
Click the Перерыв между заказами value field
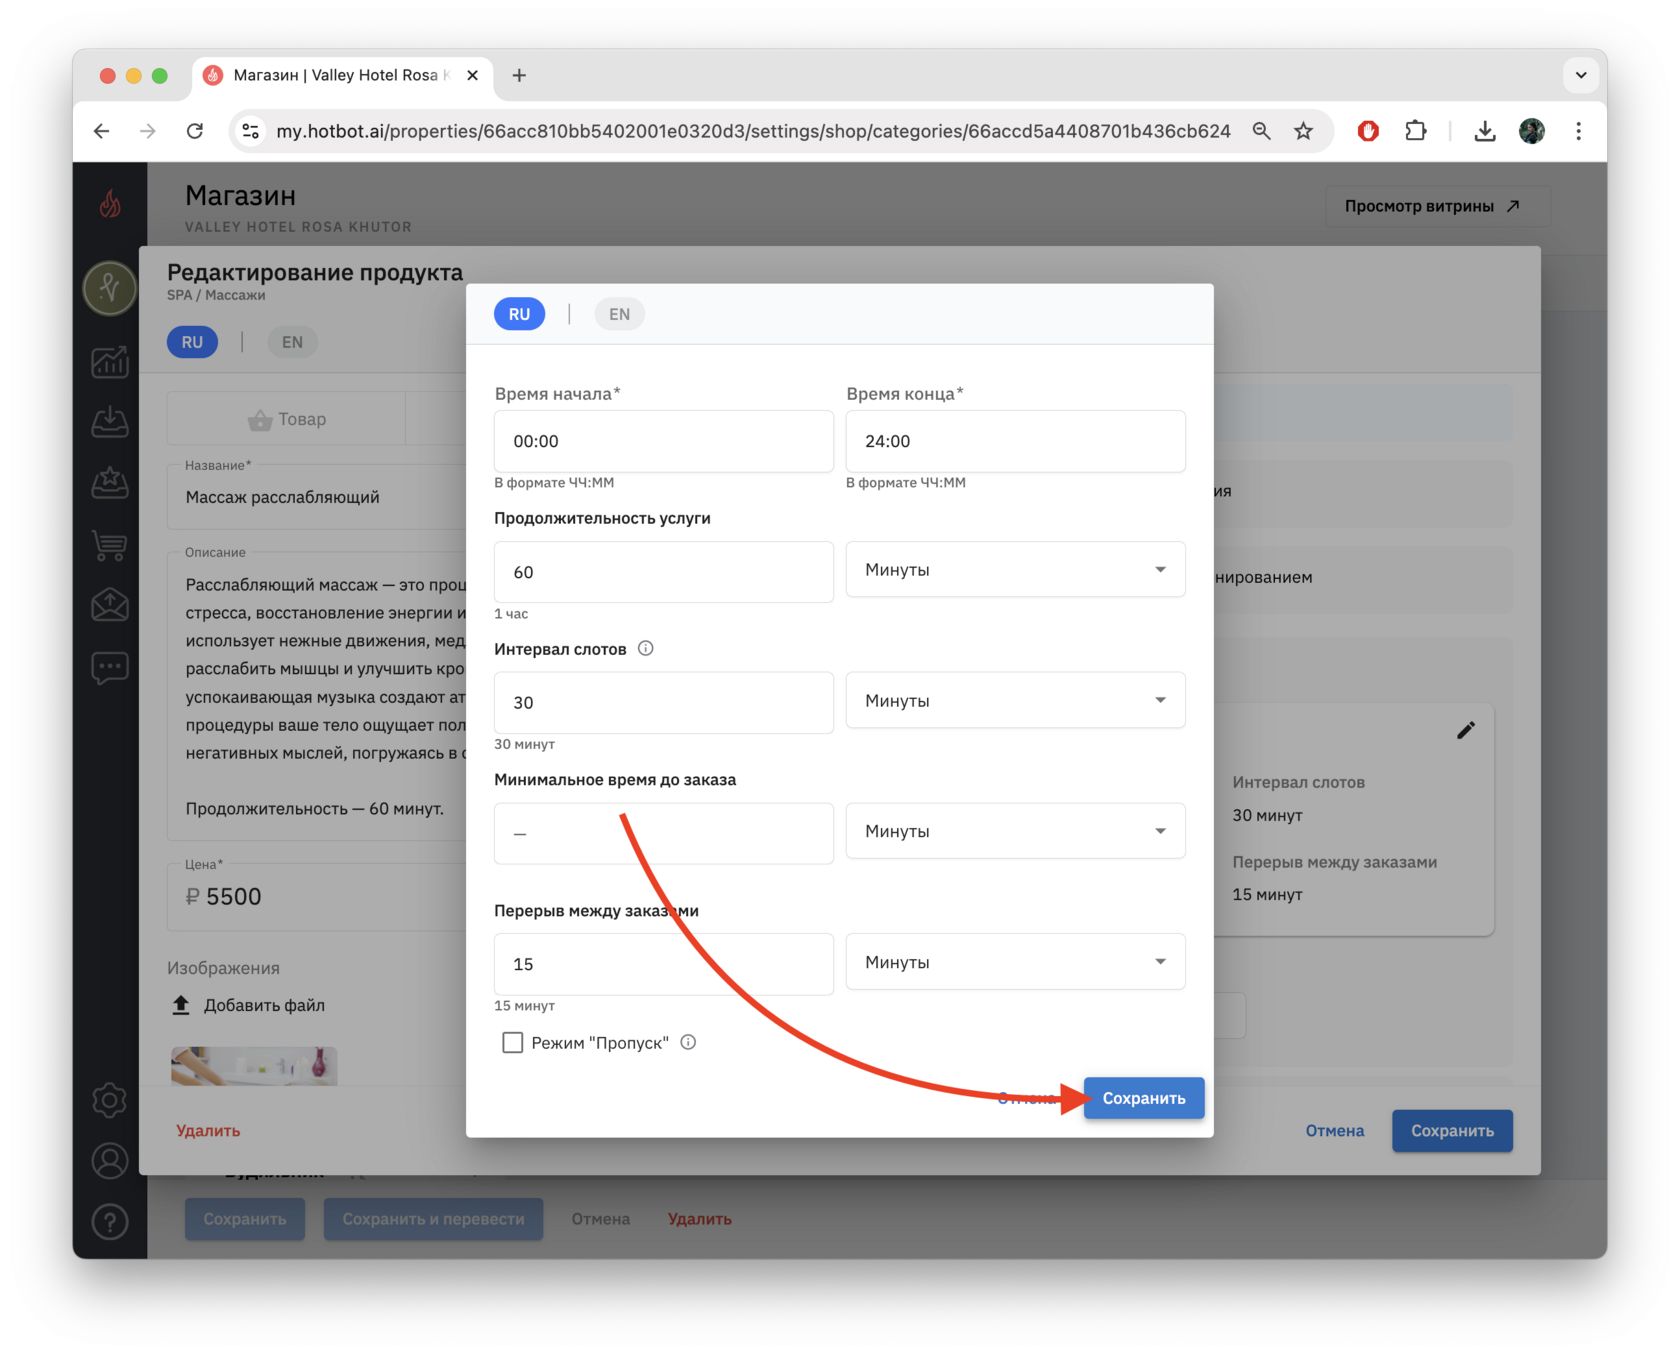[x=664, y=964]
